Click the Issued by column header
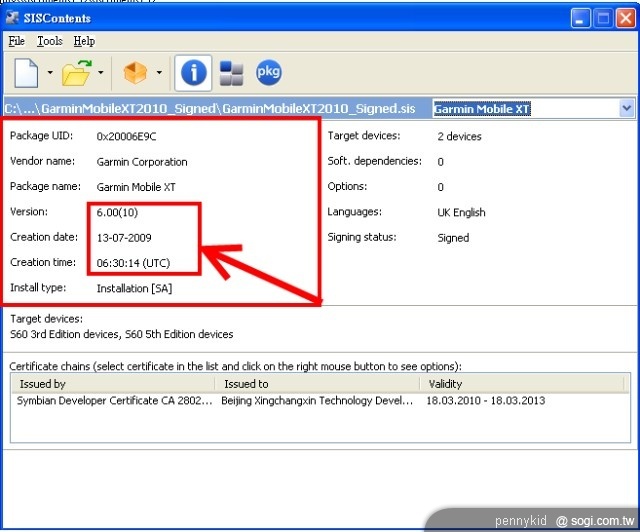This screenshot has width=640, height=532. tap(113, 384)
